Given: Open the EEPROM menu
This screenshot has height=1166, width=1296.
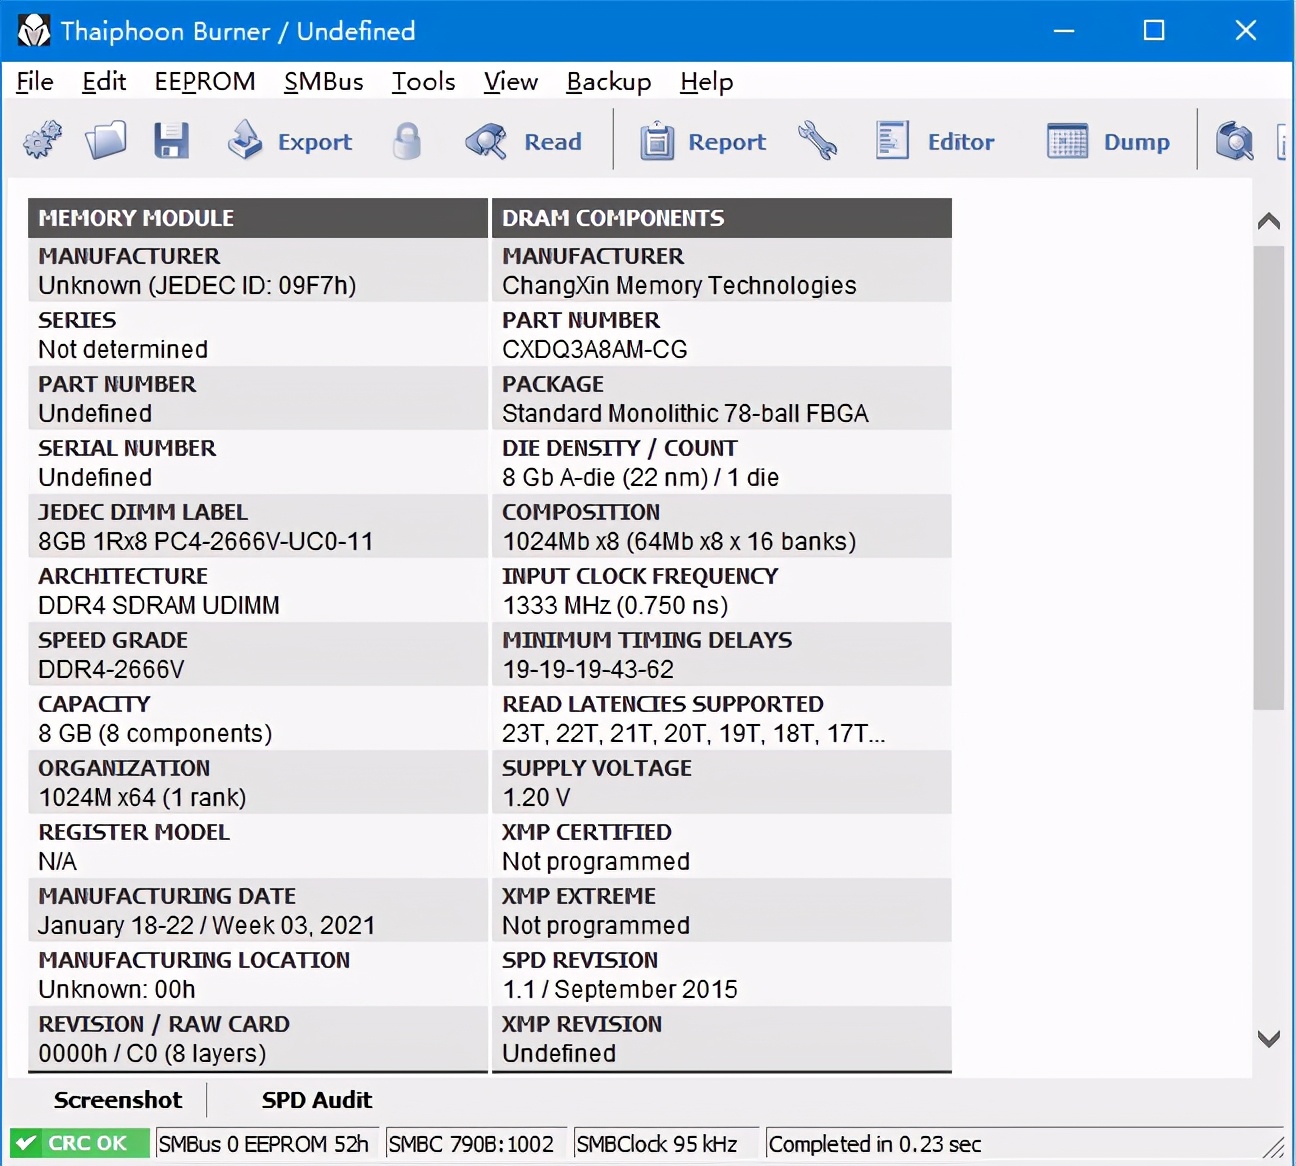Looking at the screenshot, I should pyautogui.click(x=205, y=82).
